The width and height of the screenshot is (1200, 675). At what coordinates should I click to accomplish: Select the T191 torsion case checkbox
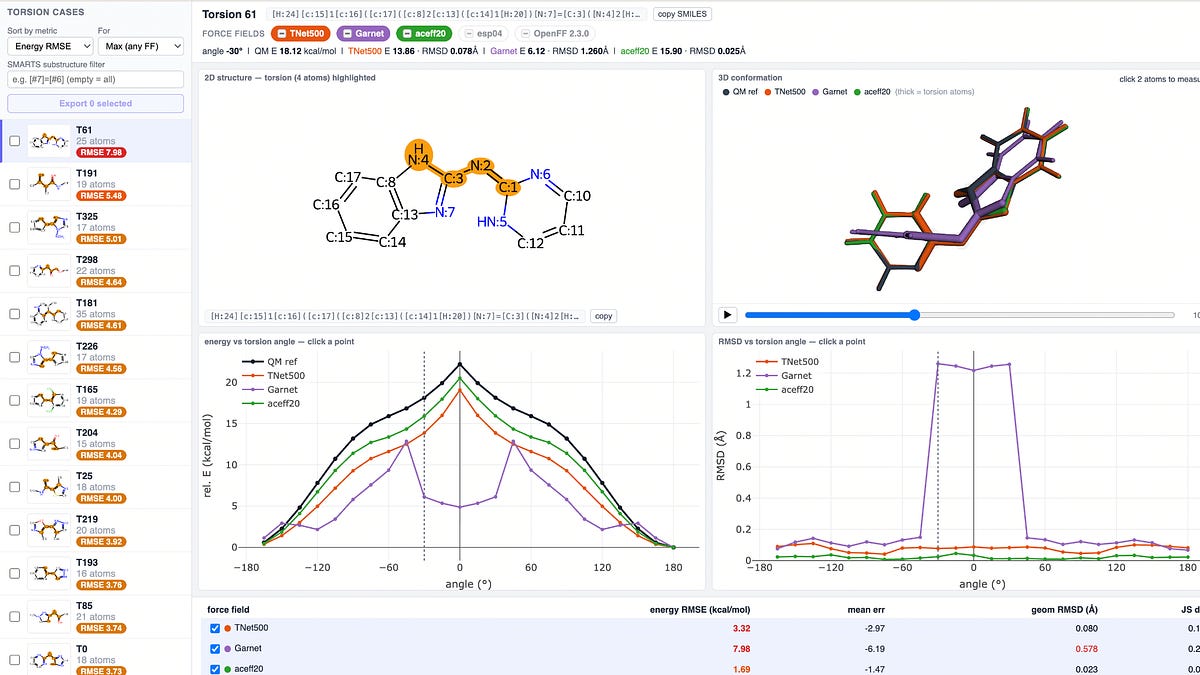click(14, 184)
